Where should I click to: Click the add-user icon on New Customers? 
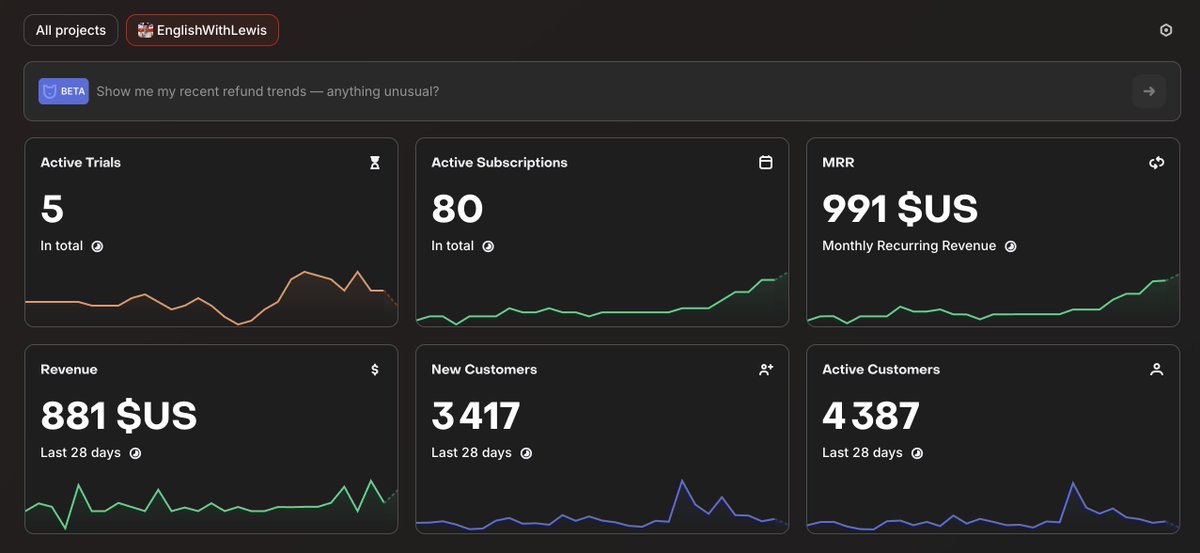coord(766,369)
